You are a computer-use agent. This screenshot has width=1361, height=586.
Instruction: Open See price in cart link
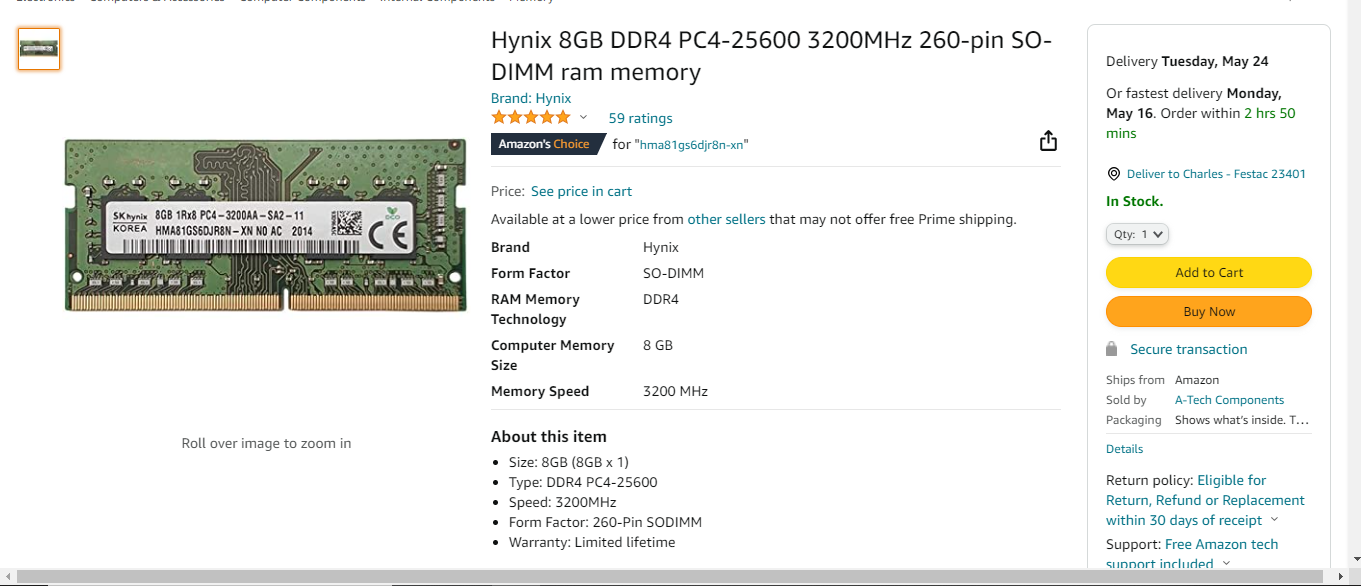coord(581,191)
